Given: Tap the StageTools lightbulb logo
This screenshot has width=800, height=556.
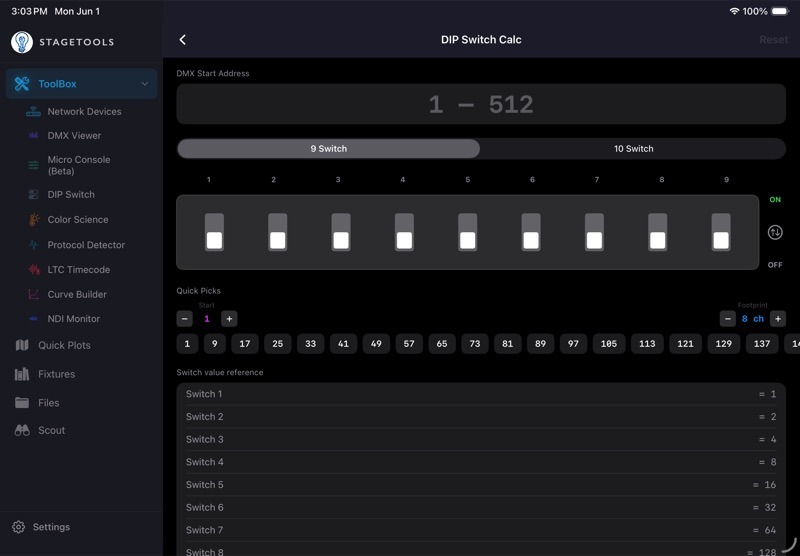Looking at the screenshot, I should 22,42.
